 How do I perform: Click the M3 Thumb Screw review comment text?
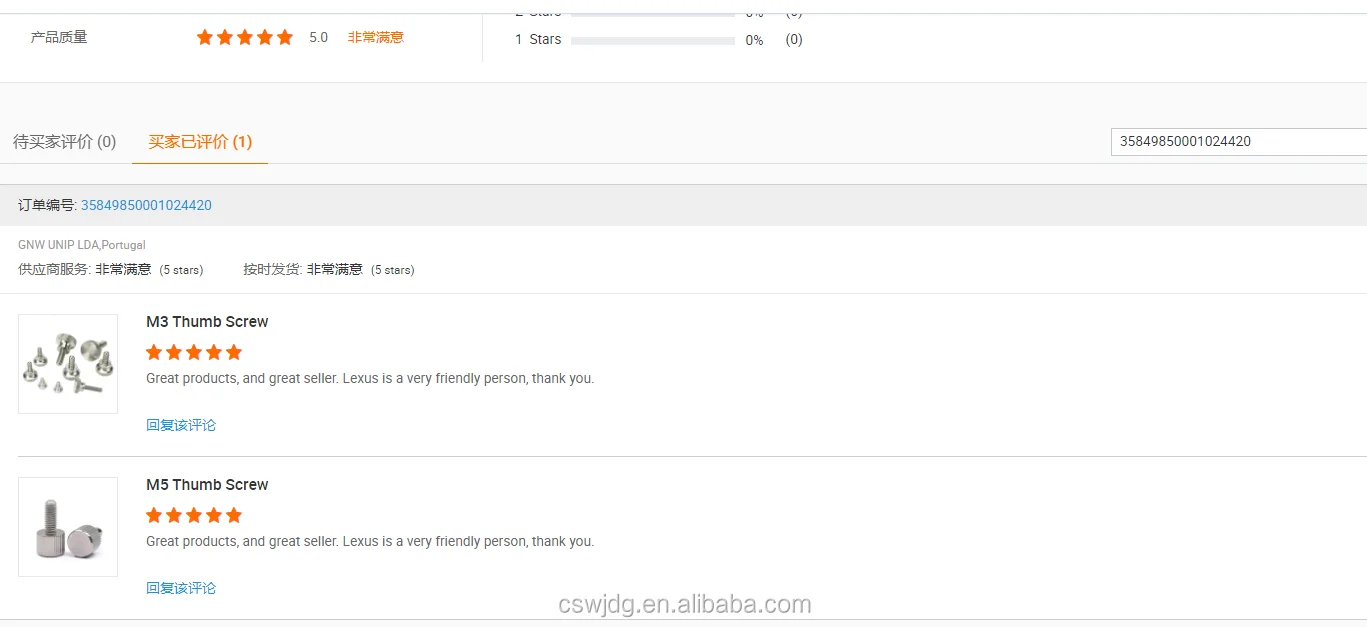[x=370, y=379]
